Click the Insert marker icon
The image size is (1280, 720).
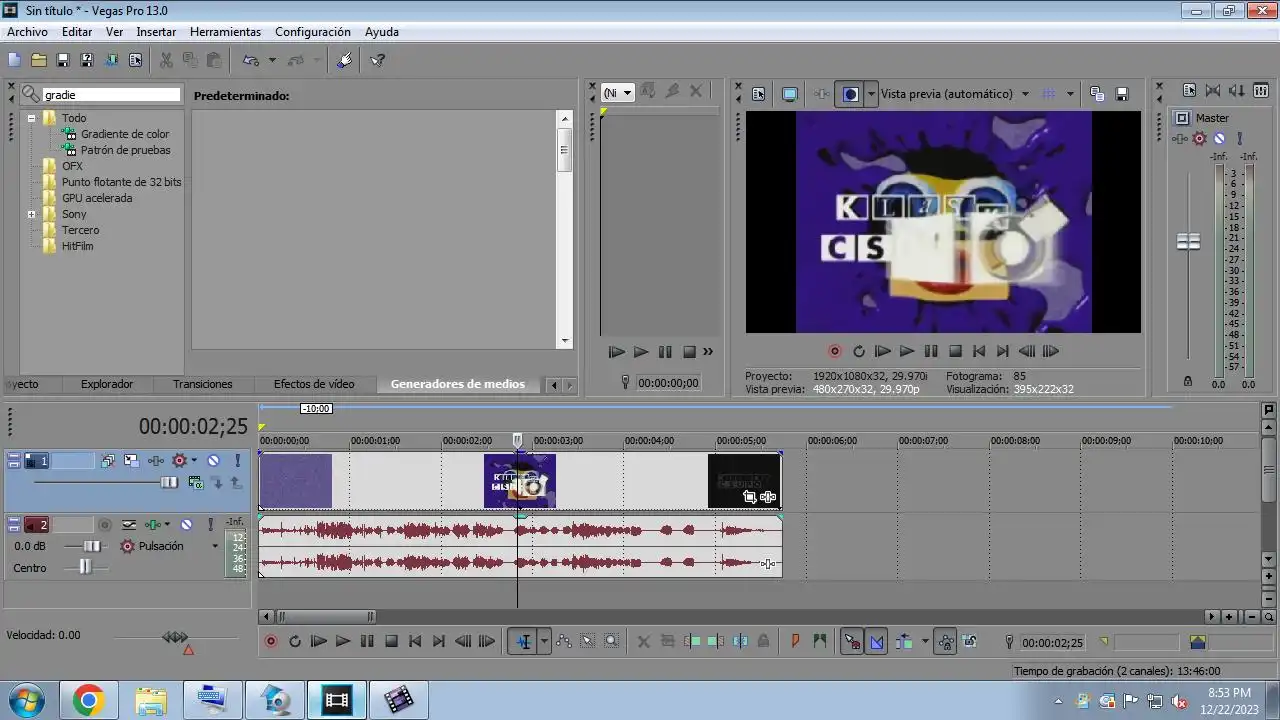click(796, 642)
